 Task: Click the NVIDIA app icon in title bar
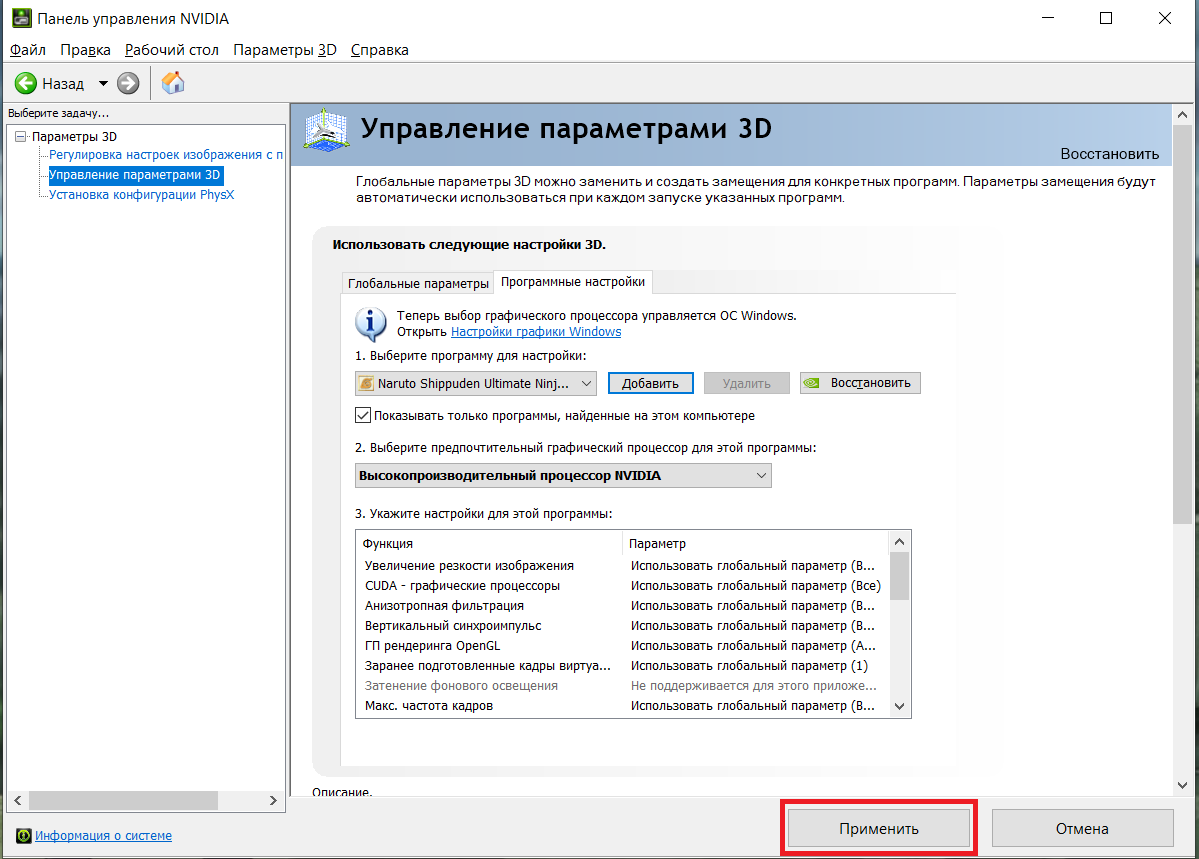click(x=21, y=18)
